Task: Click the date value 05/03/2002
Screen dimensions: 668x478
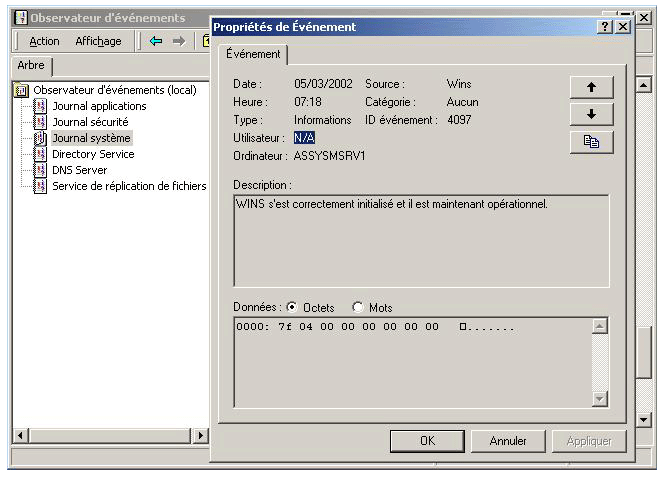Action: point(323,84)
